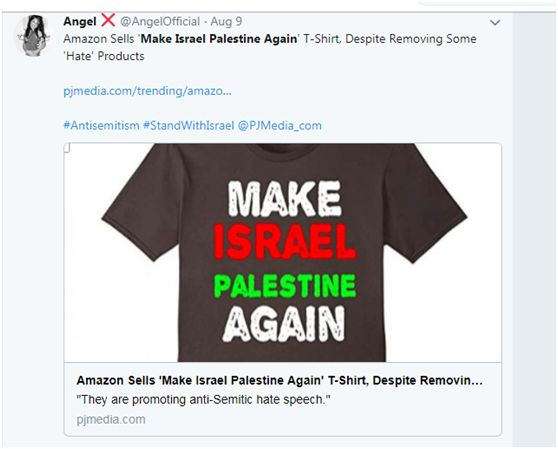Open the @PJMedia_com mention
The image size is (558, 449).
coord(279,126)
